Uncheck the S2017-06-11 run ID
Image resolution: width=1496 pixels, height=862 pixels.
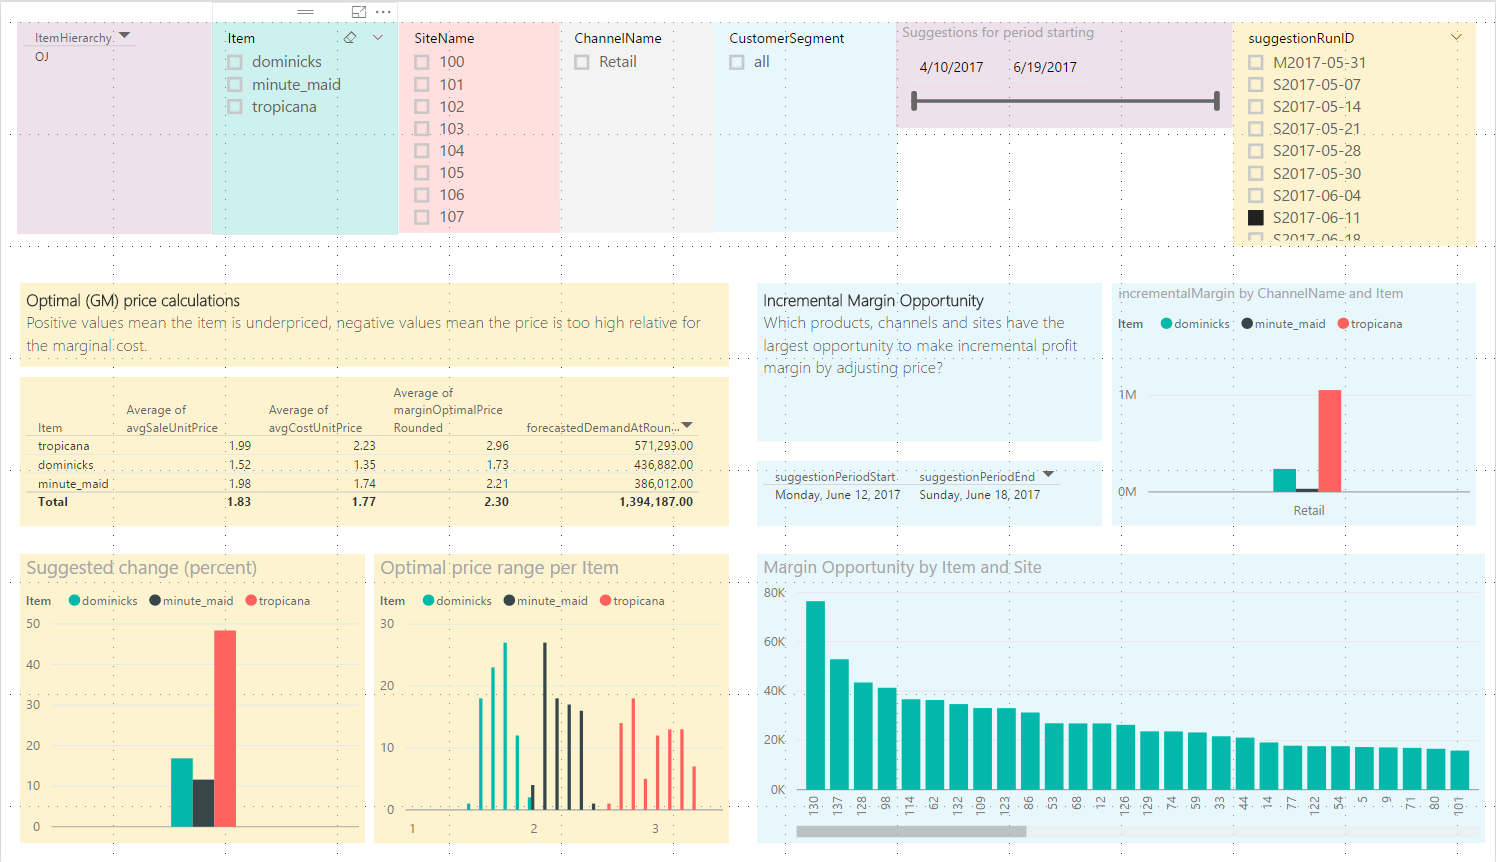point(1256,218)
